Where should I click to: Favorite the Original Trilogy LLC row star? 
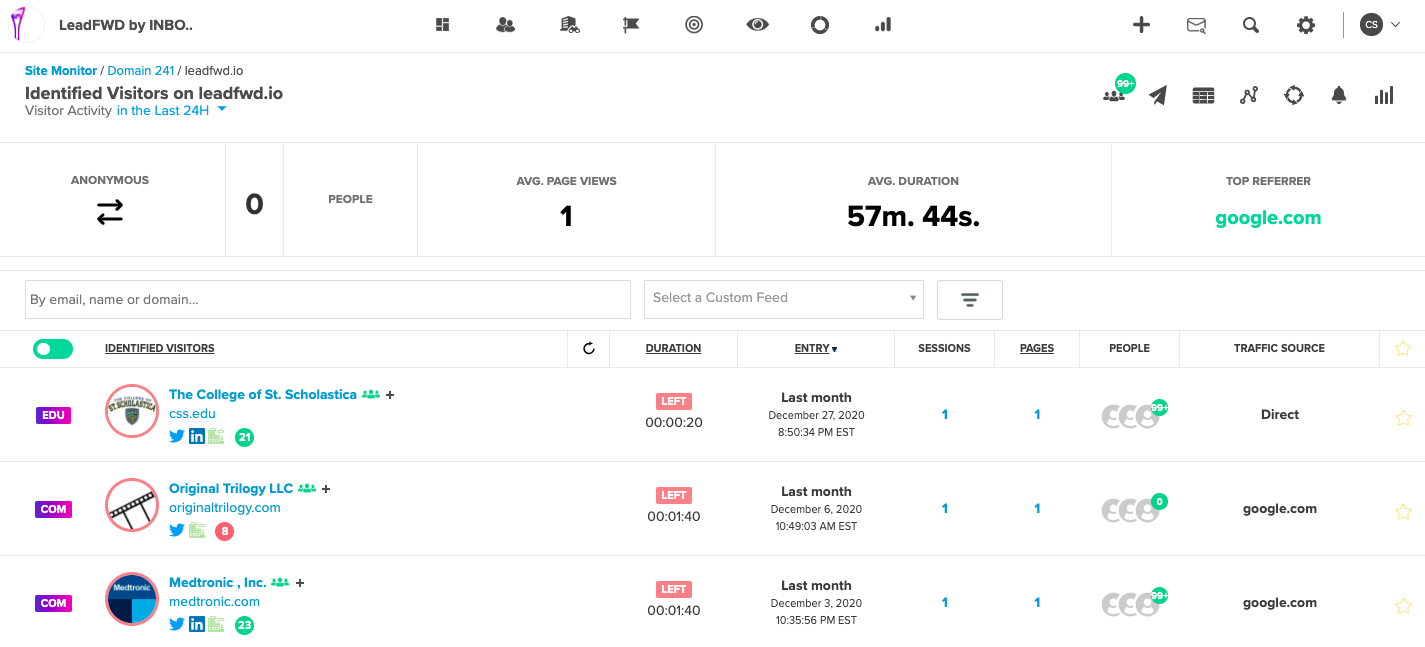1403,512
